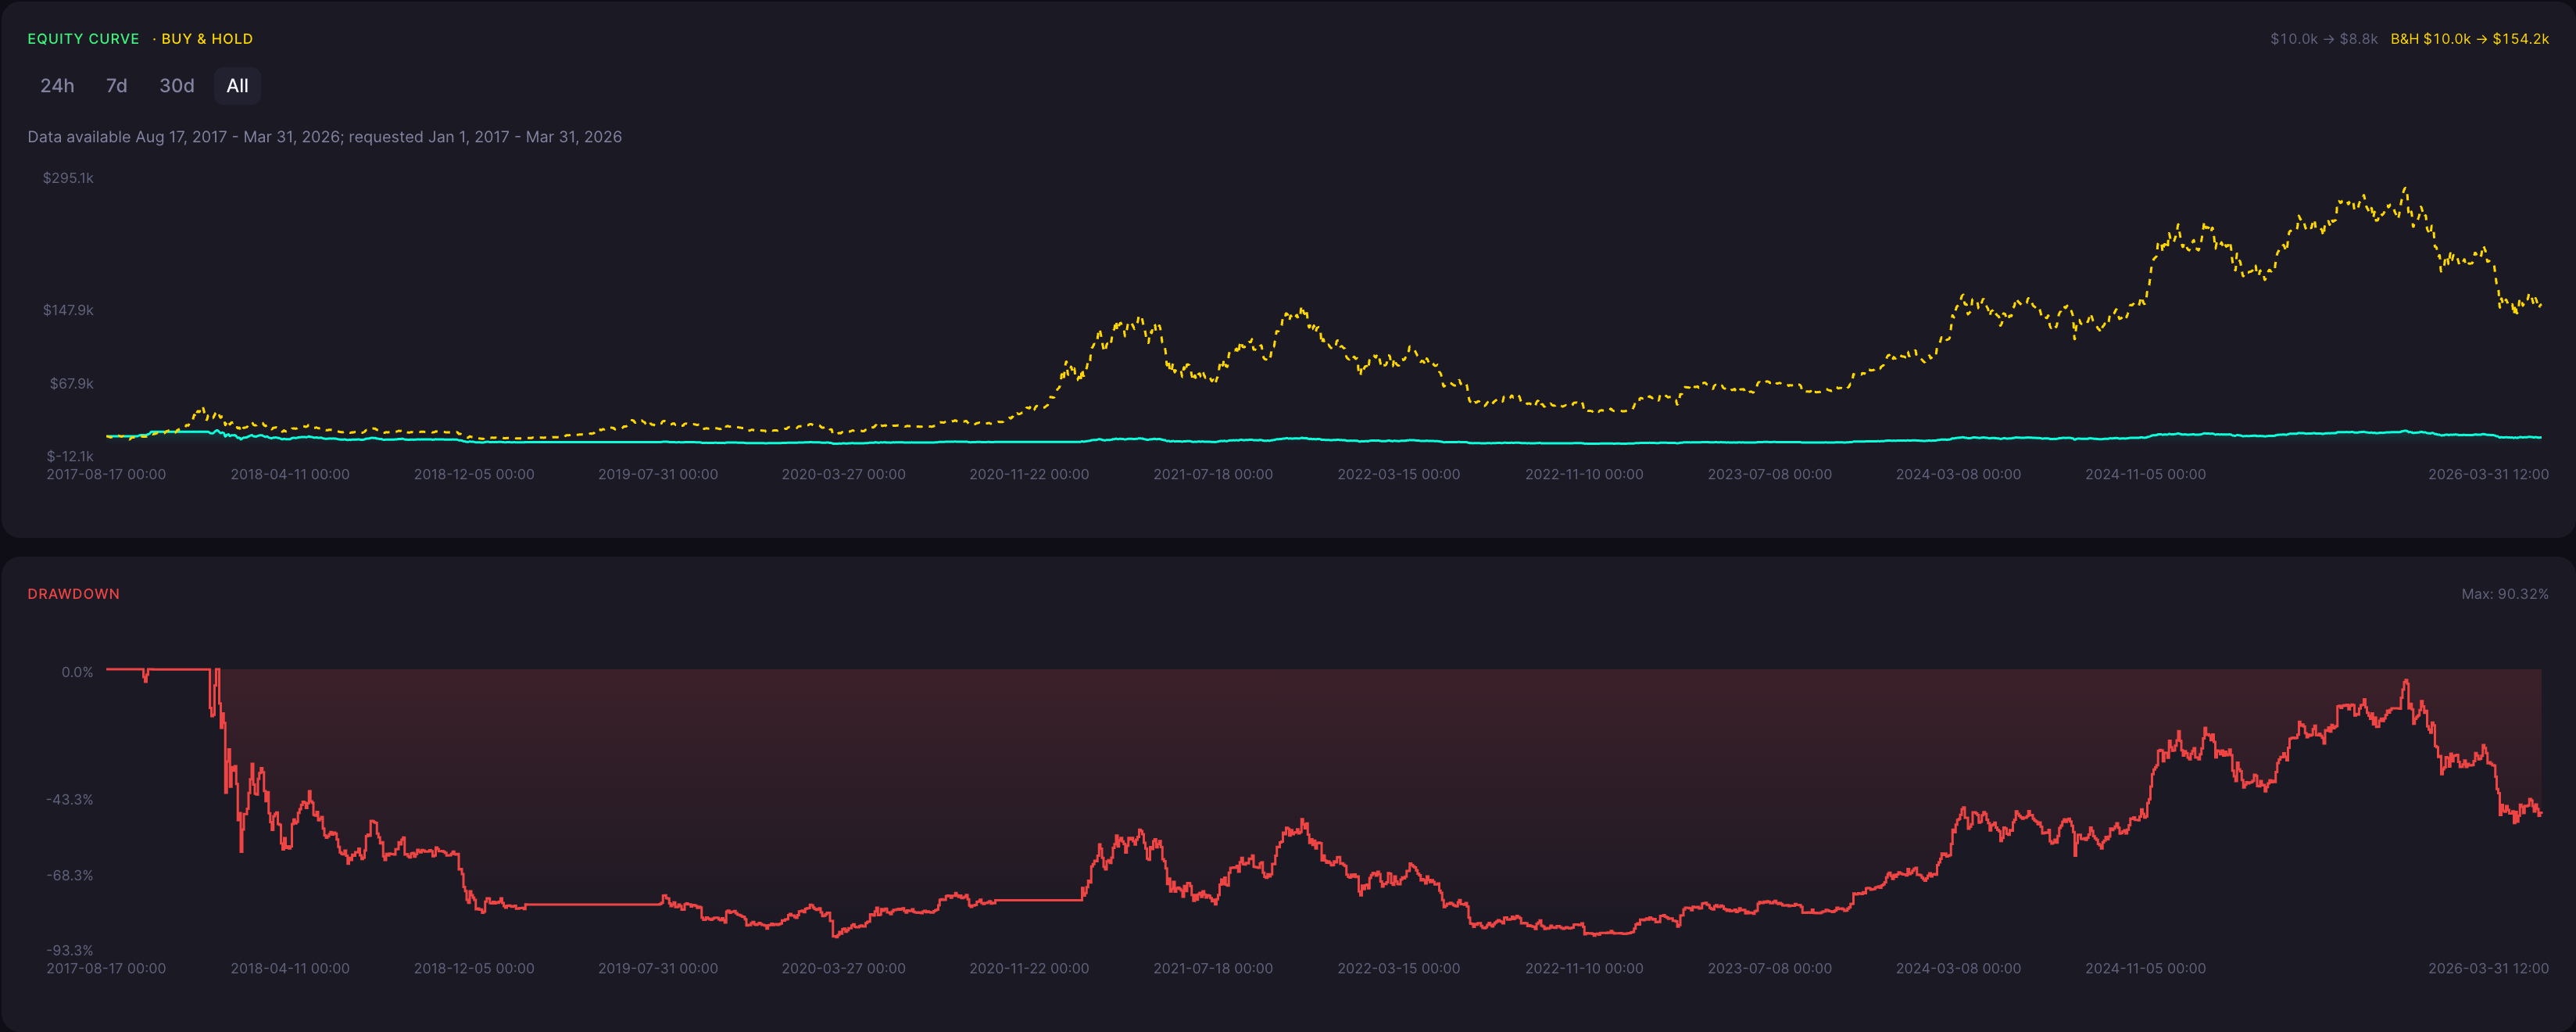Click the 2023-07-08 date on drawdown chart
The image size is (2576, 1032).
(1770, 968)
